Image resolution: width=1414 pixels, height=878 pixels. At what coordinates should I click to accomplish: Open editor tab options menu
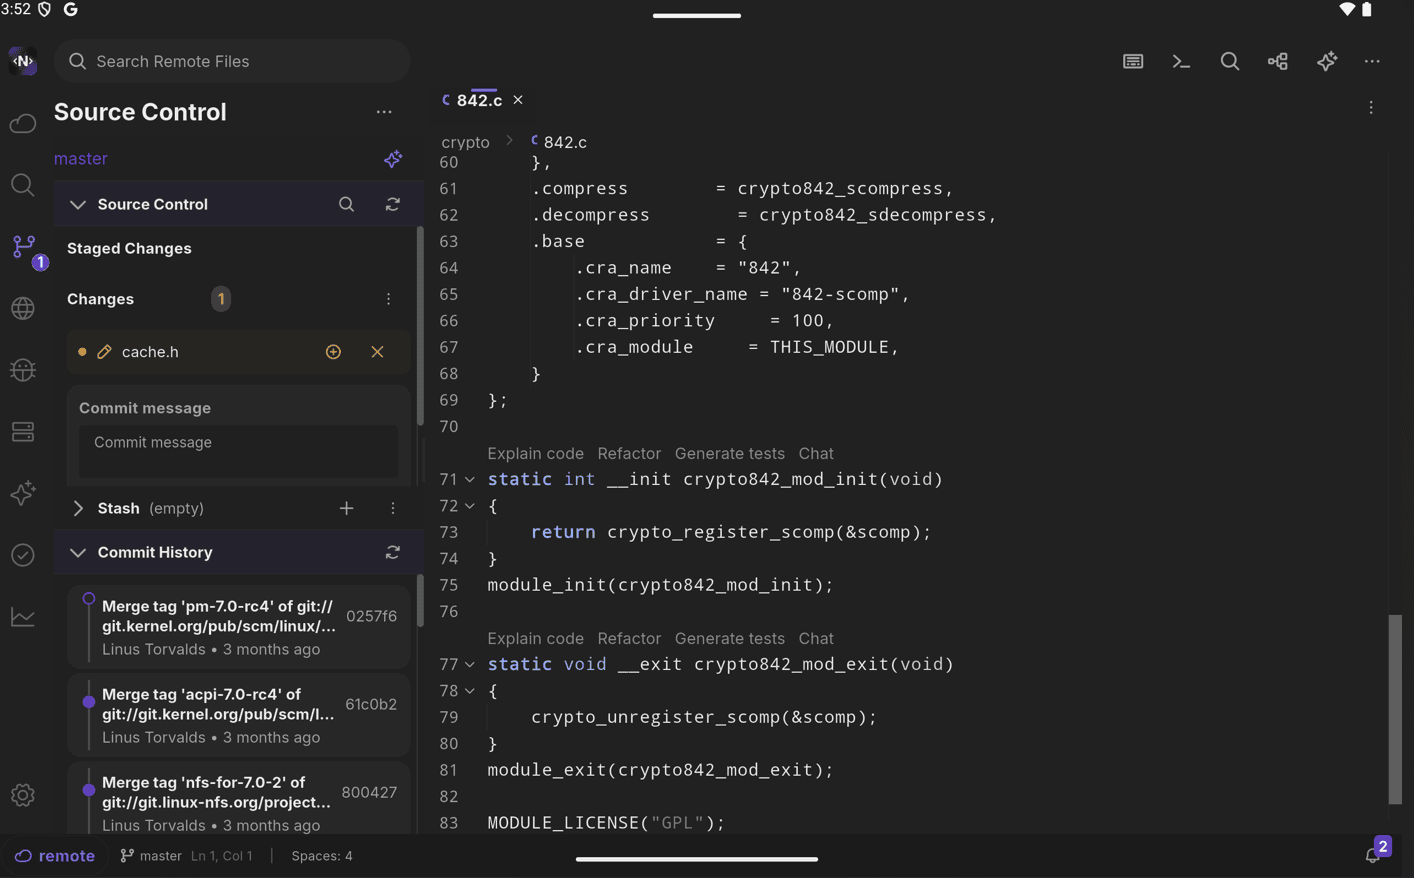pos(1371,107)
